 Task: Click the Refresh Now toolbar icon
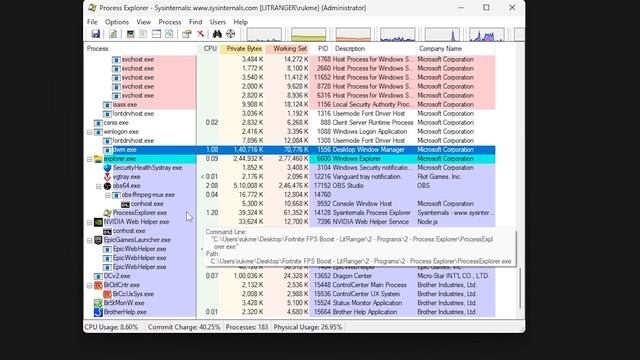pyautogui.click(x=113, y=34)
